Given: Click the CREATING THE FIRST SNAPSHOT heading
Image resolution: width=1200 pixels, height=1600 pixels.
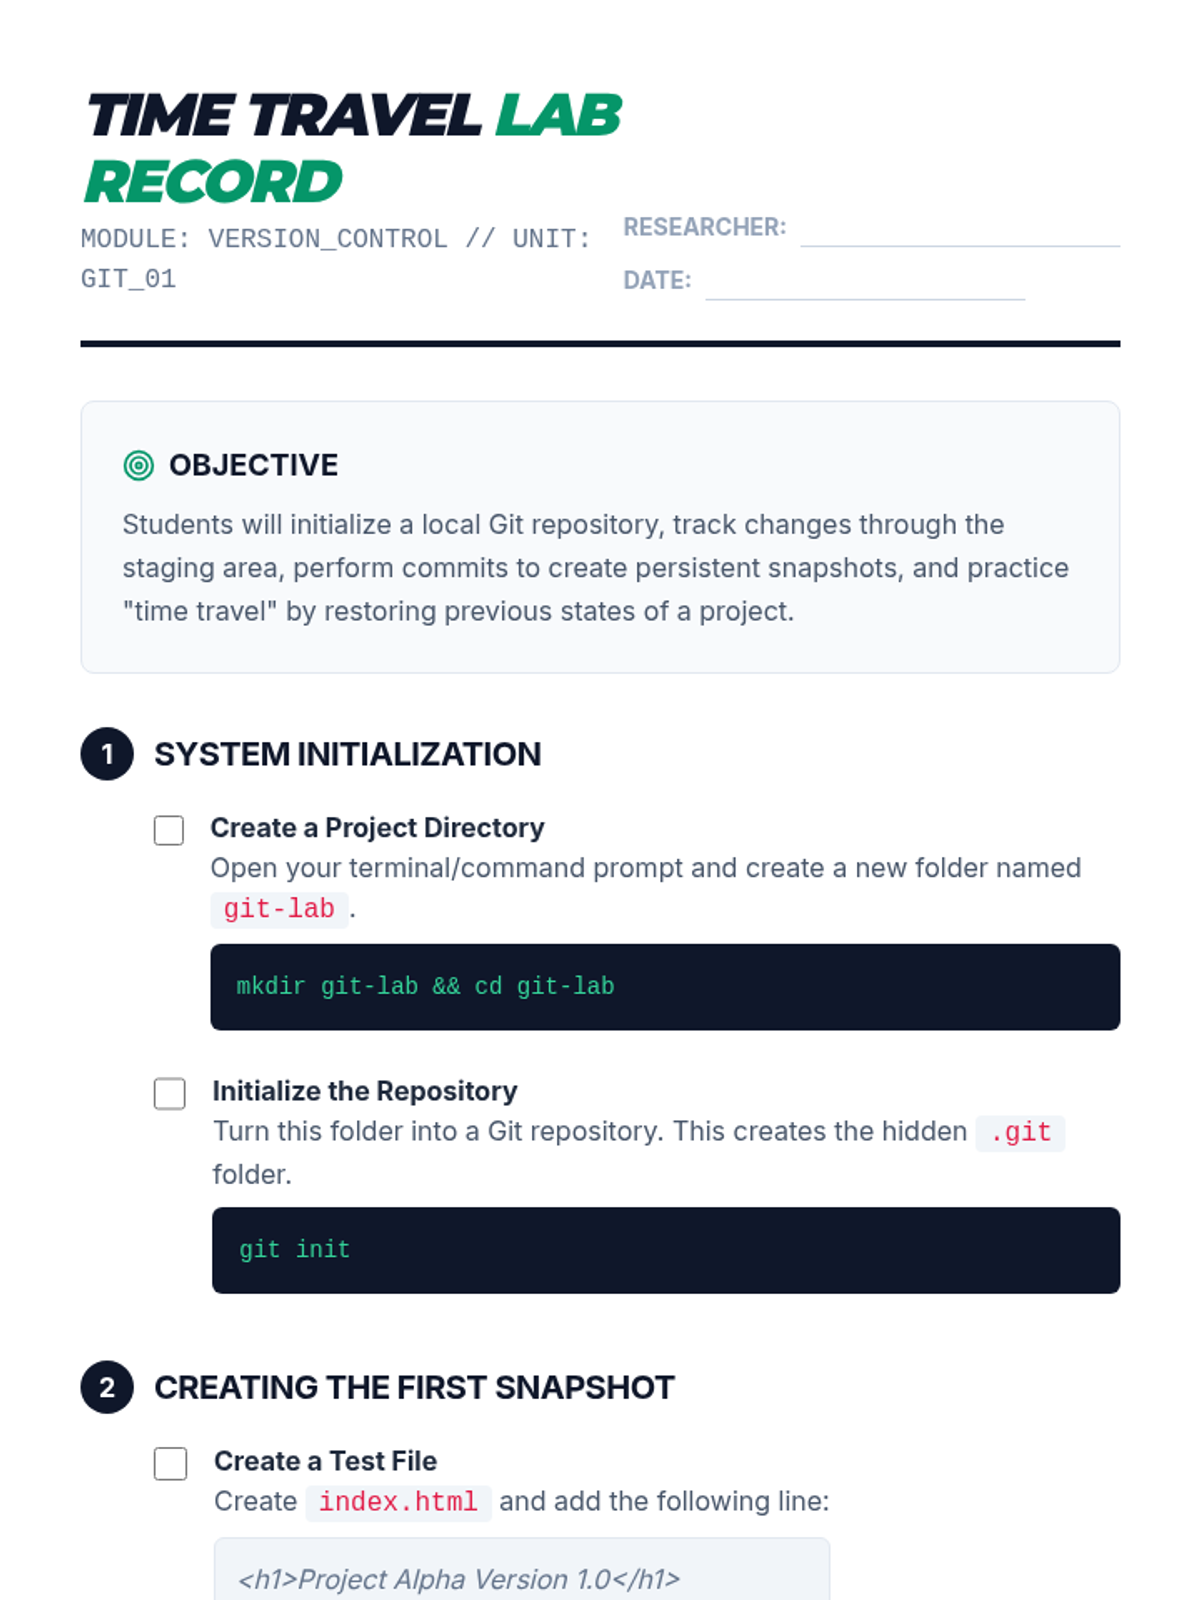Looking at the screenshot, I should (x=414, y=1387).
